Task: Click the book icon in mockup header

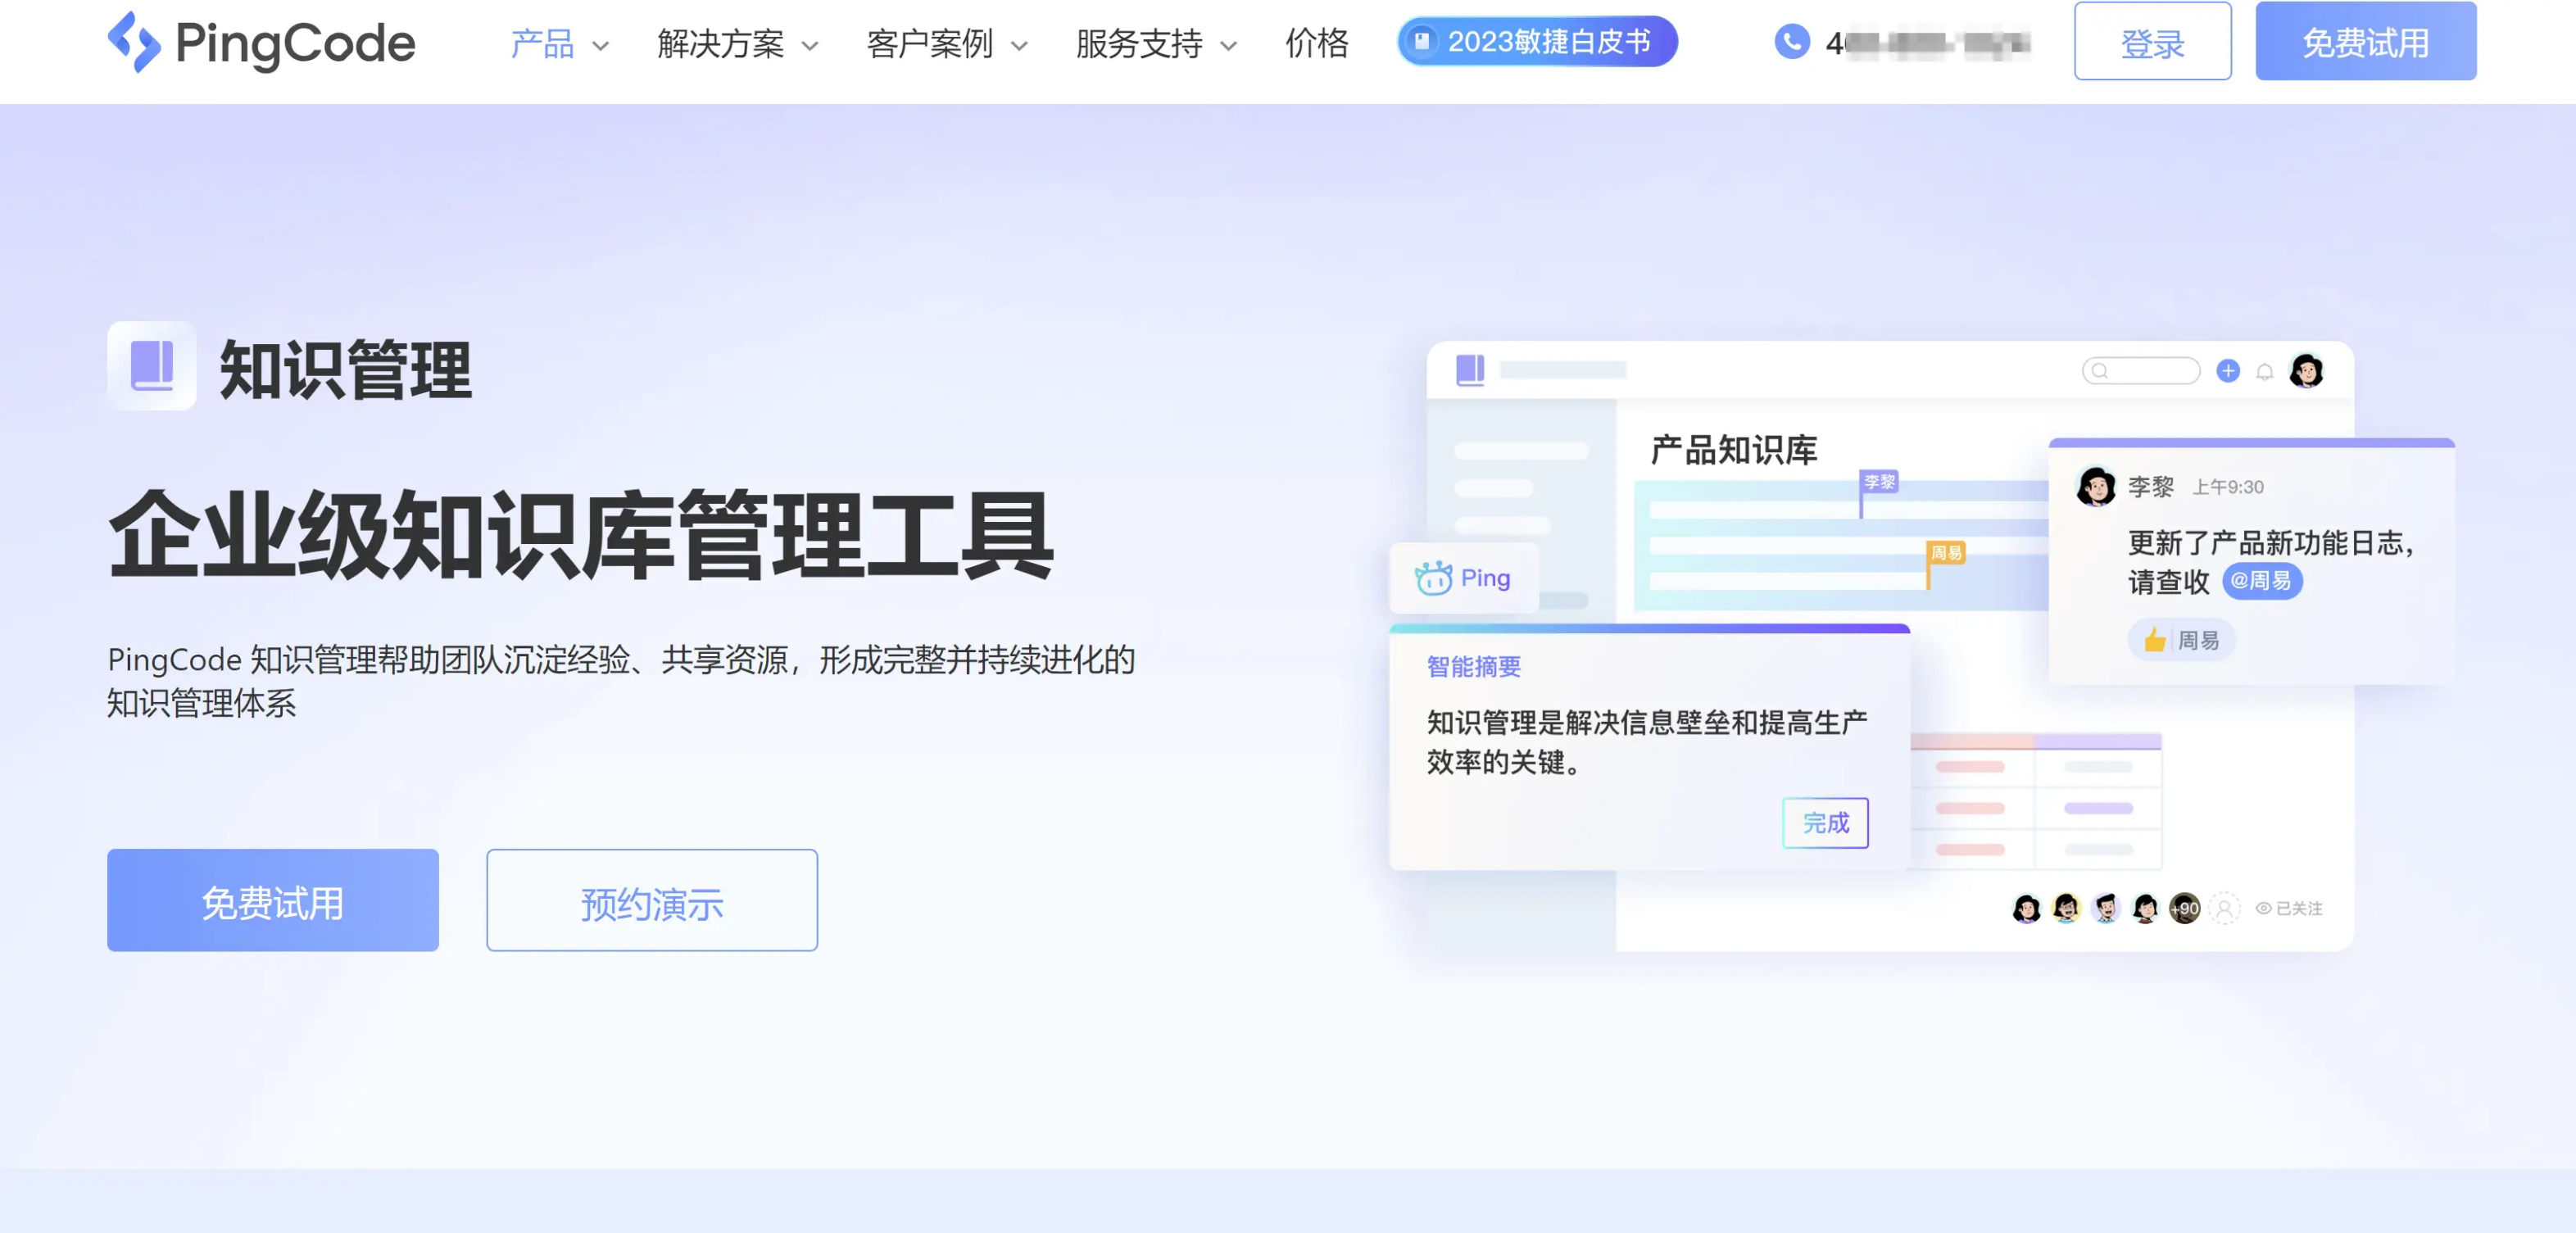Action: (1470, 370)
